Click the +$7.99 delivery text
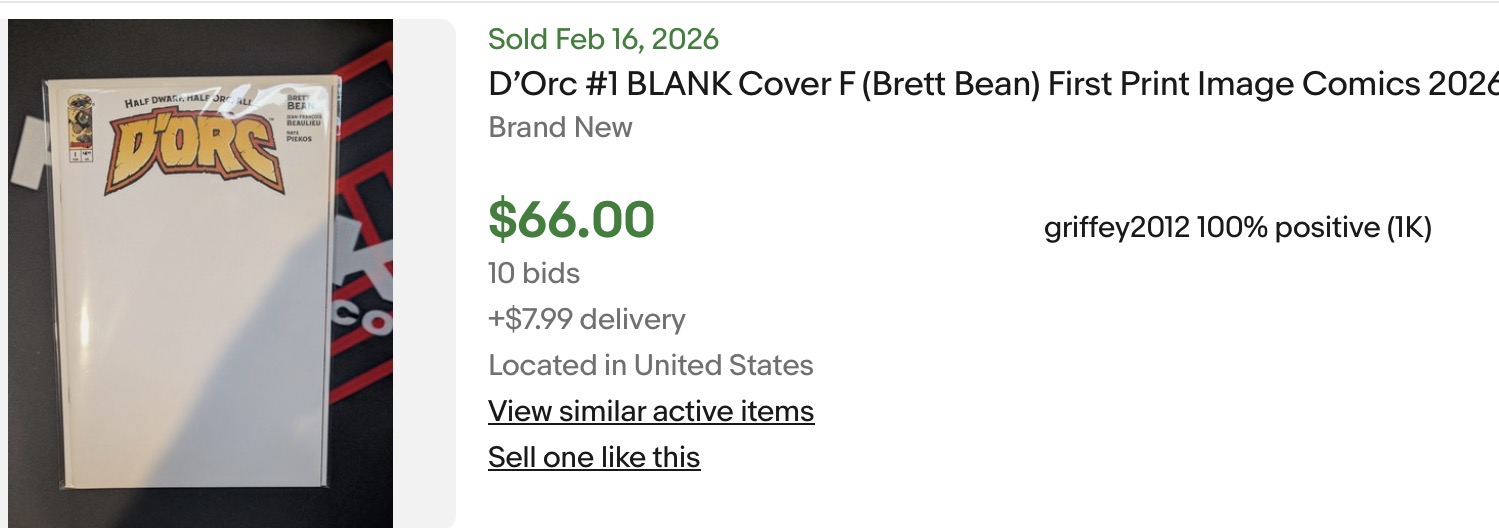1499x528 pixels. pos(587,320)
